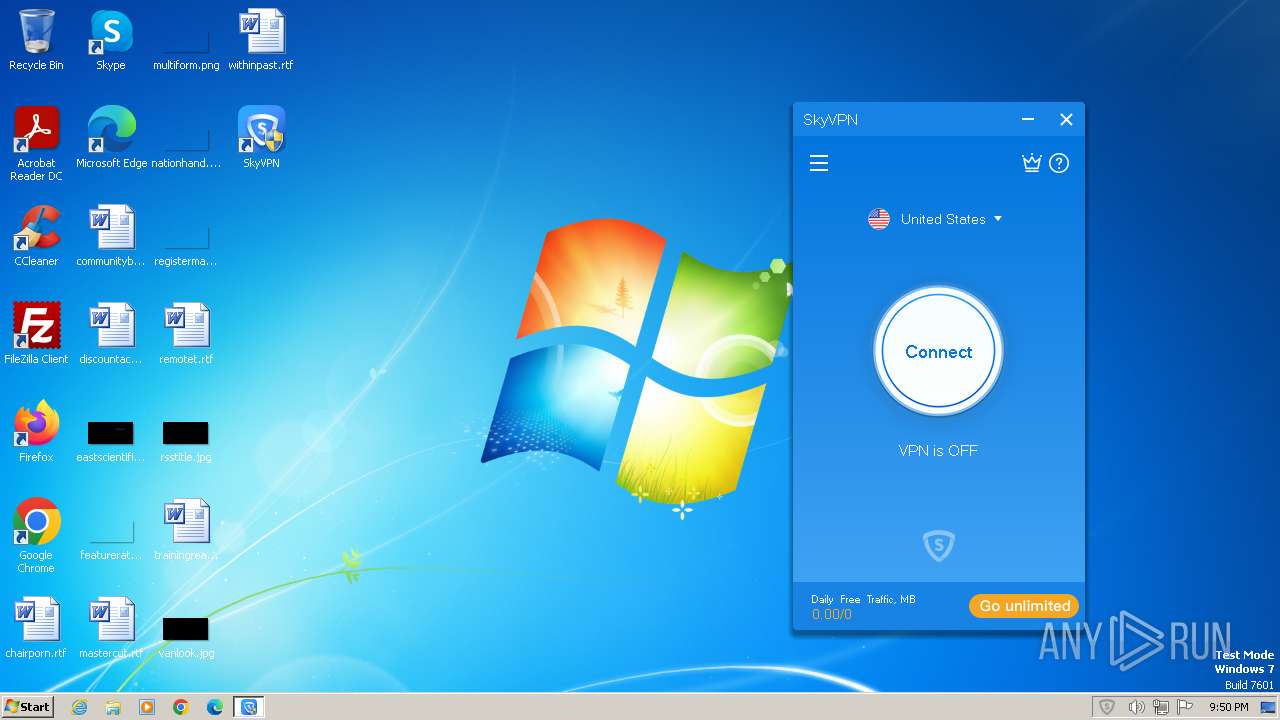Screen dimensions: 1280x720
Task: Select the remotet.rtf desktop file
Action: [186, 334]
